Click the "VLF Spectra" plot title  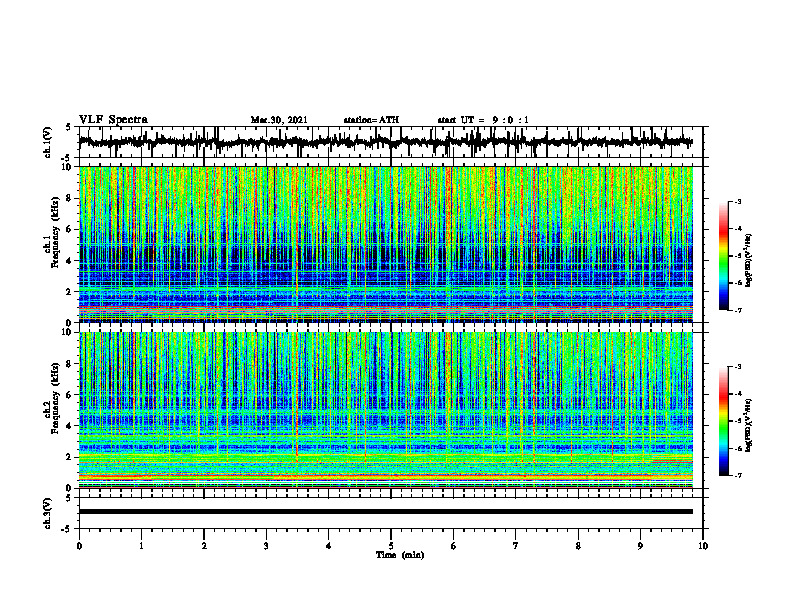coord(113,120)
